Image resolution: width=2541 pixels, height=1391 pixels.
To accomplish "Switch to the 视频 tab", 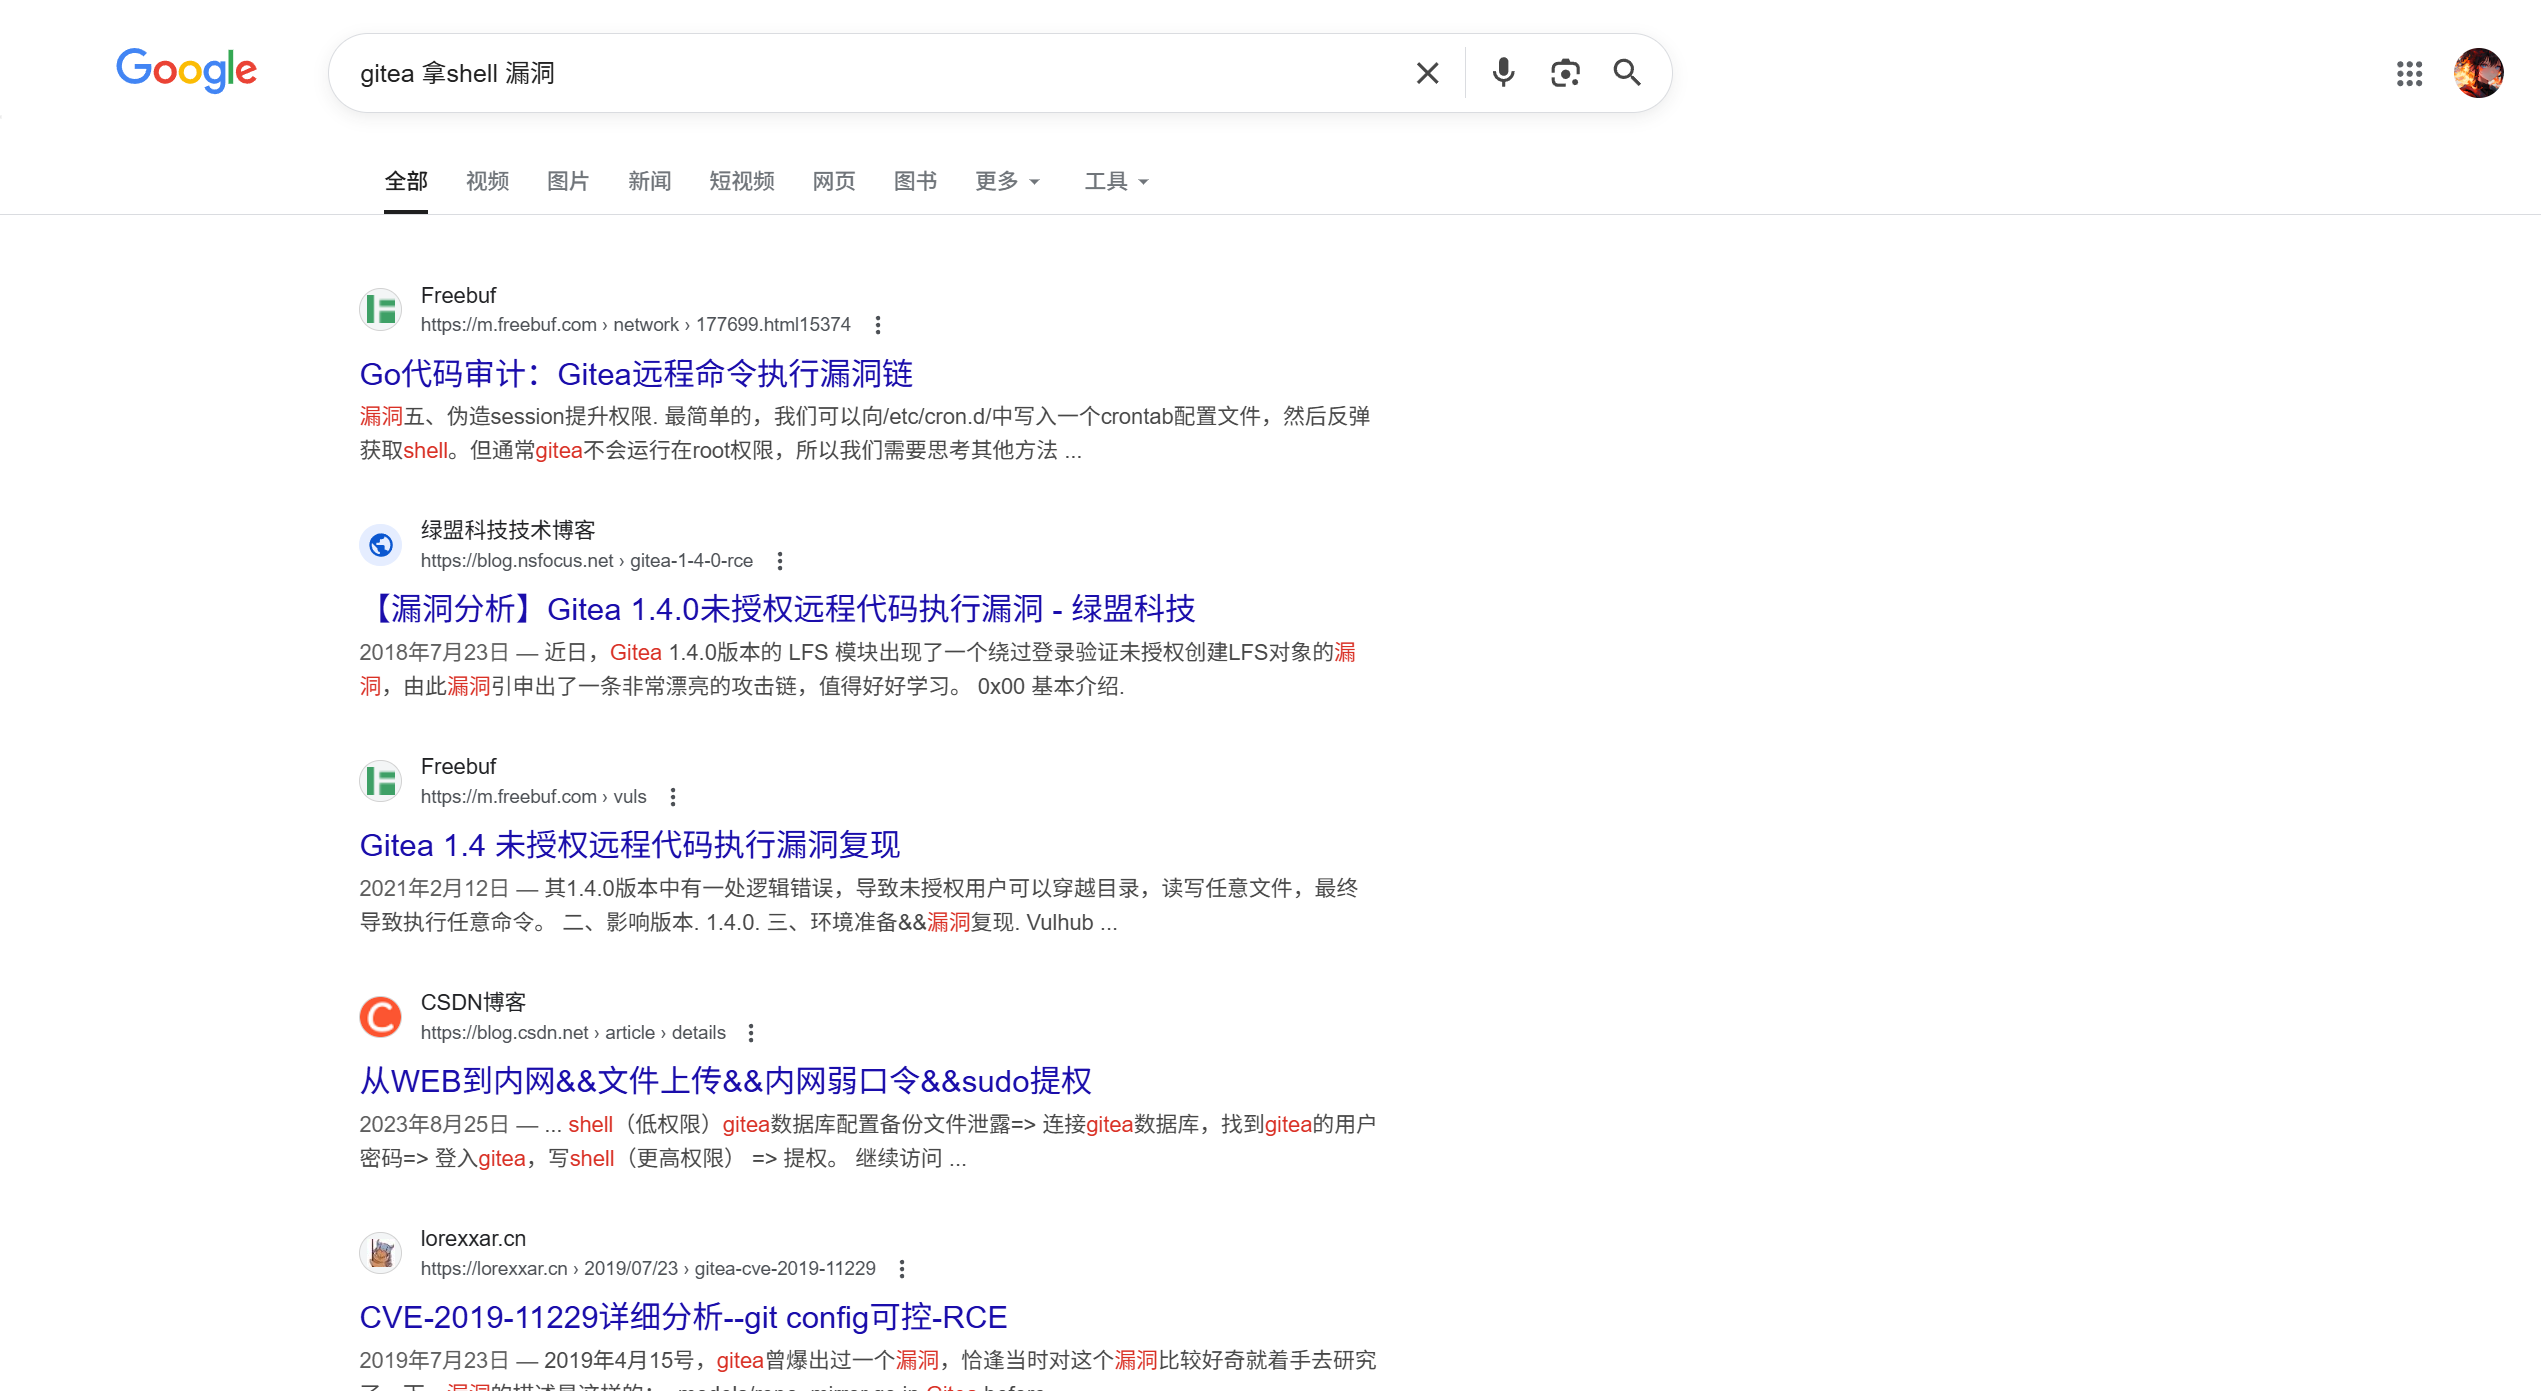I will [486, 181].
